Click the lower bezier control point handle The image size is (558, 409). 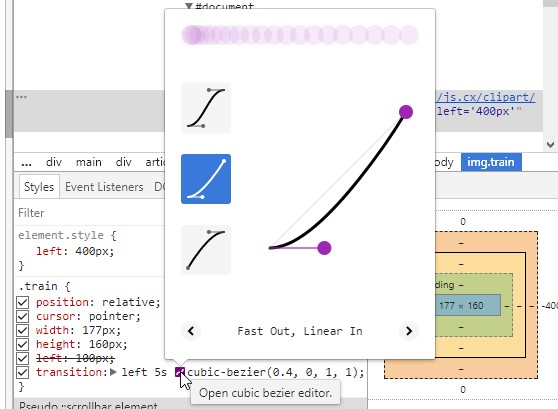[x=324, y=248]
